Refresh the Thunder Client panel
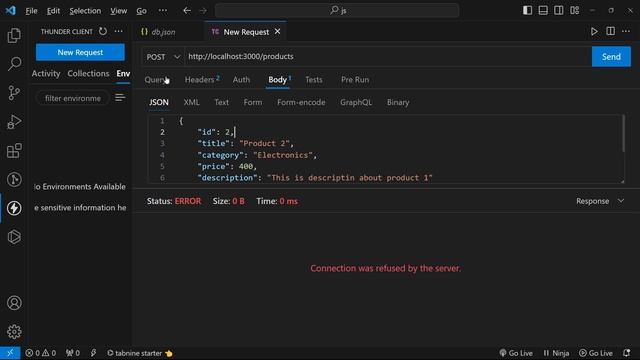The image size is (640, 360). 103,31
